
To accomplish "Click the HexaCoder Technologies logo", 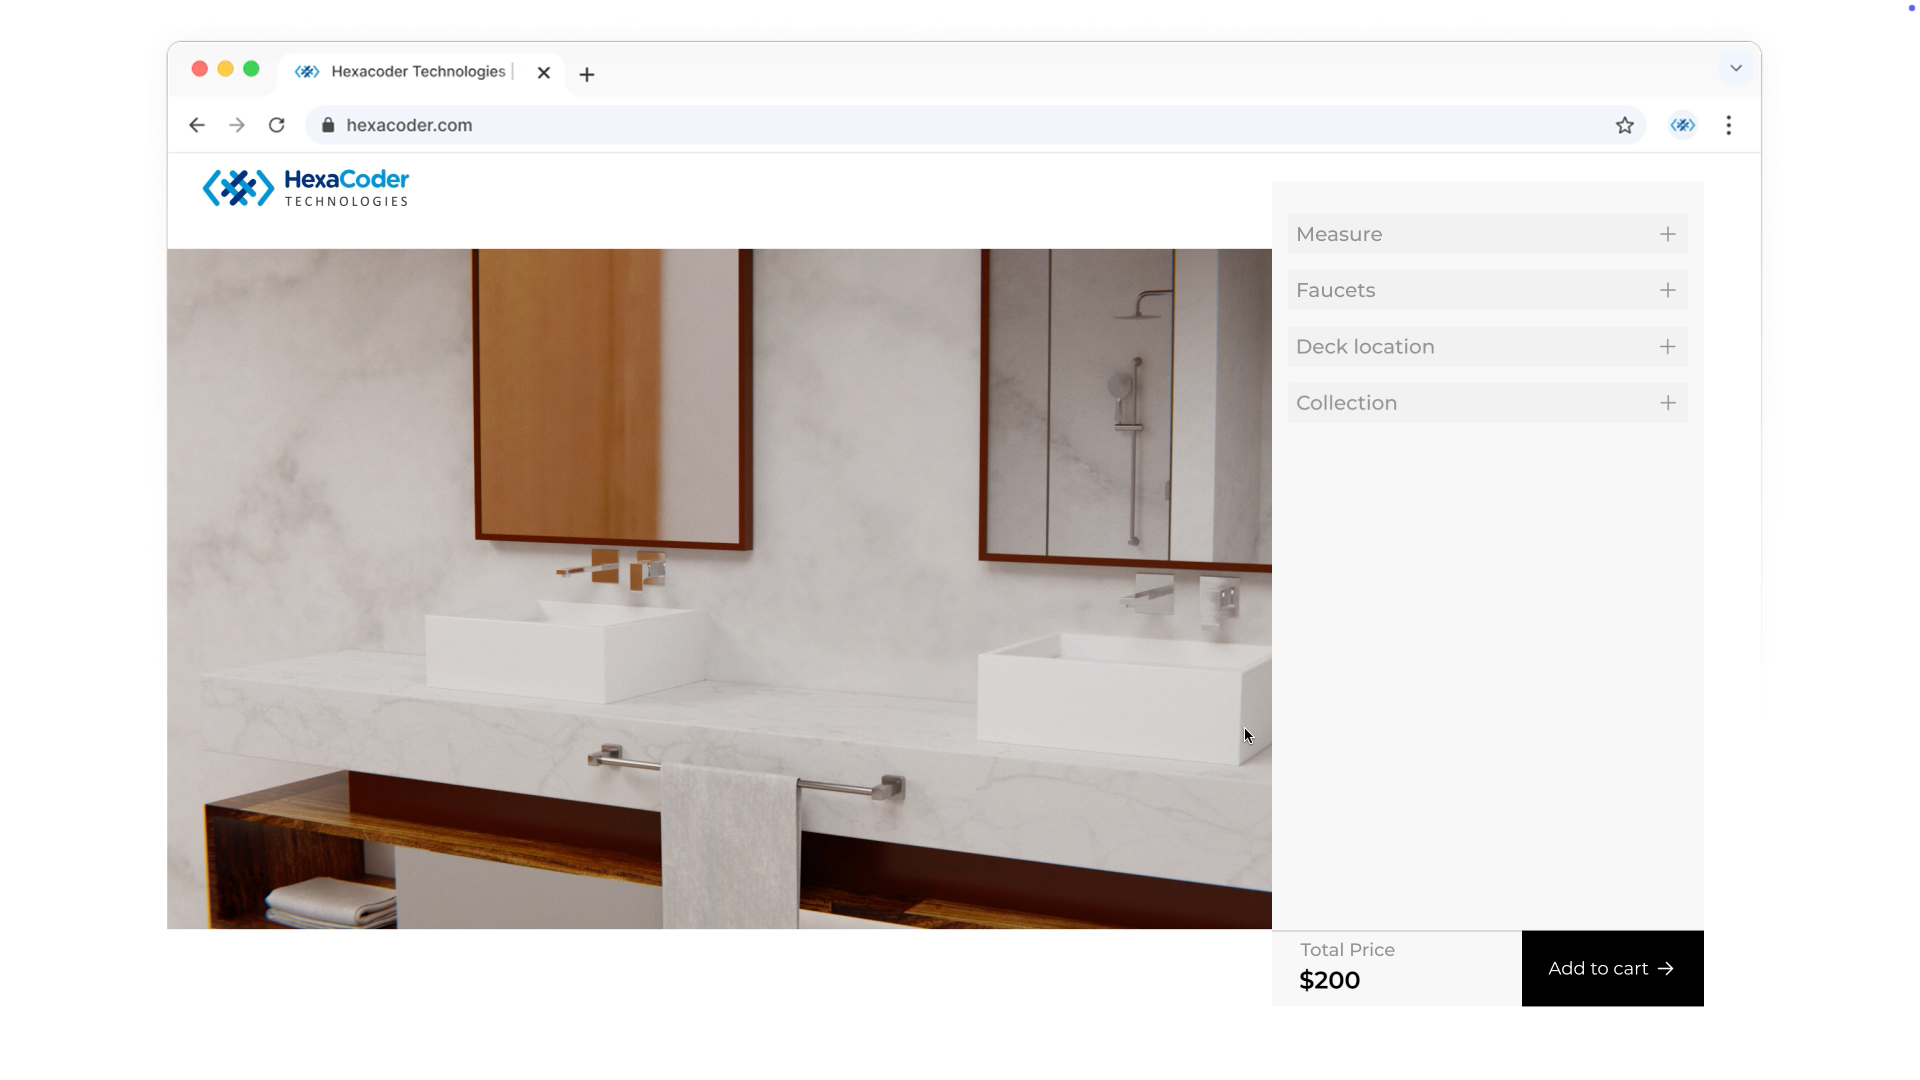I will click(x=306, y=188).
